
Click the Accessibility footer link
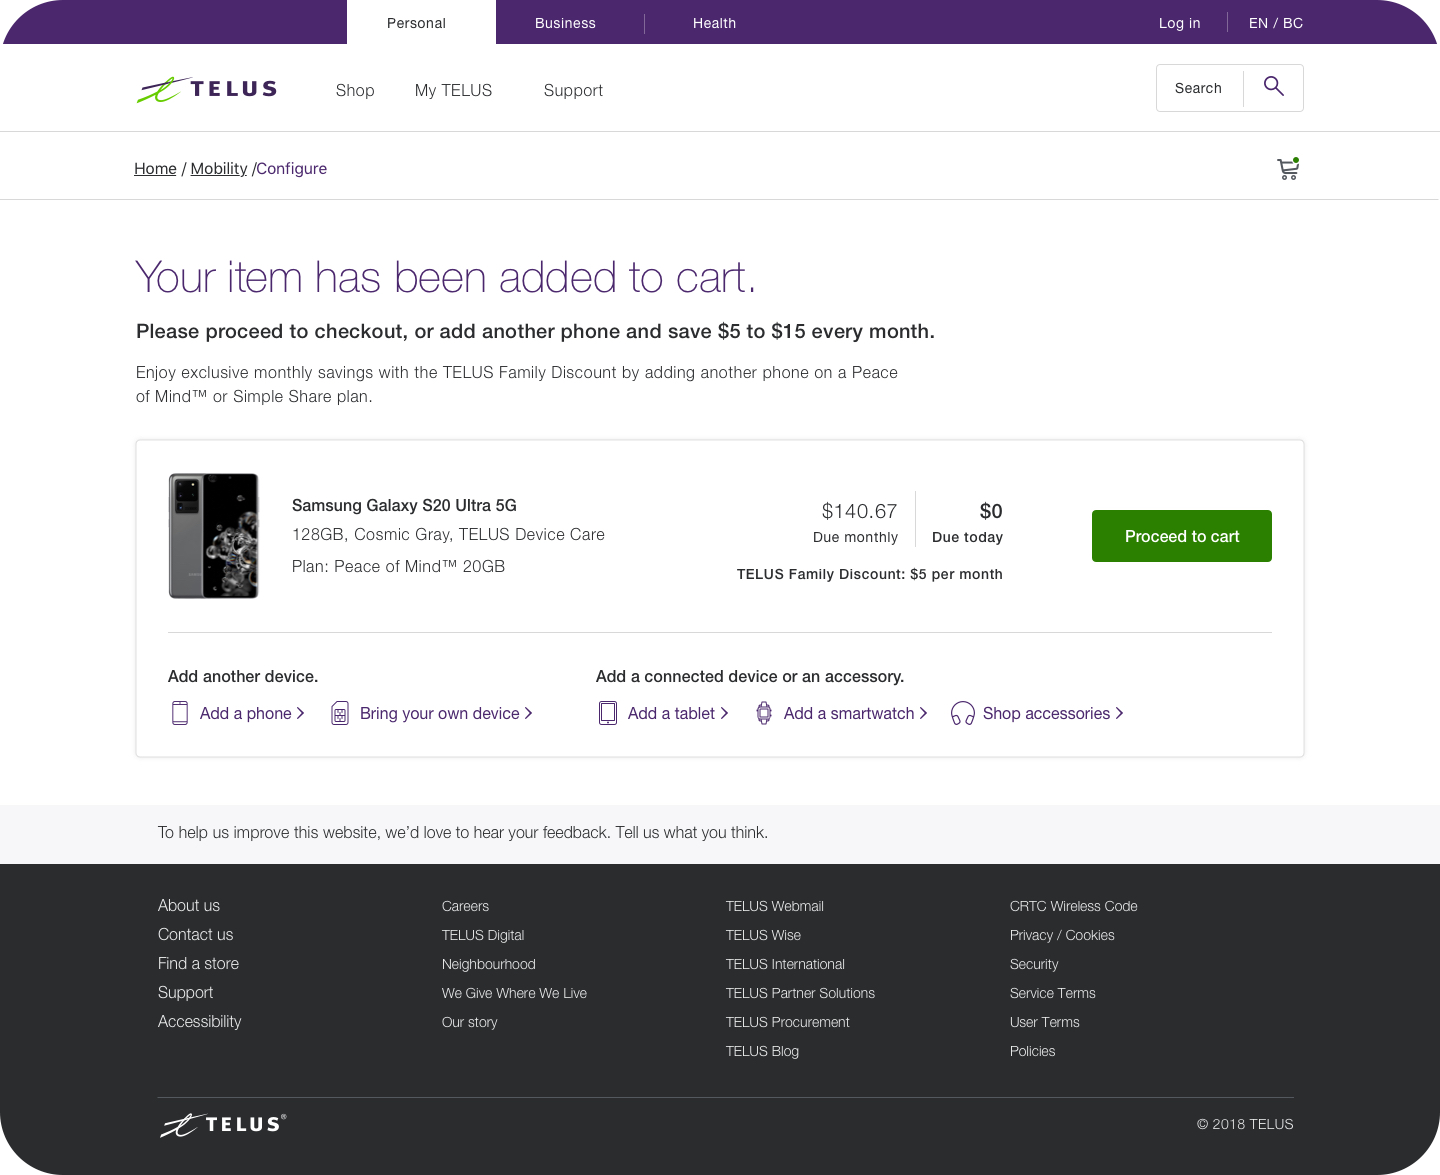(199, 1021)
